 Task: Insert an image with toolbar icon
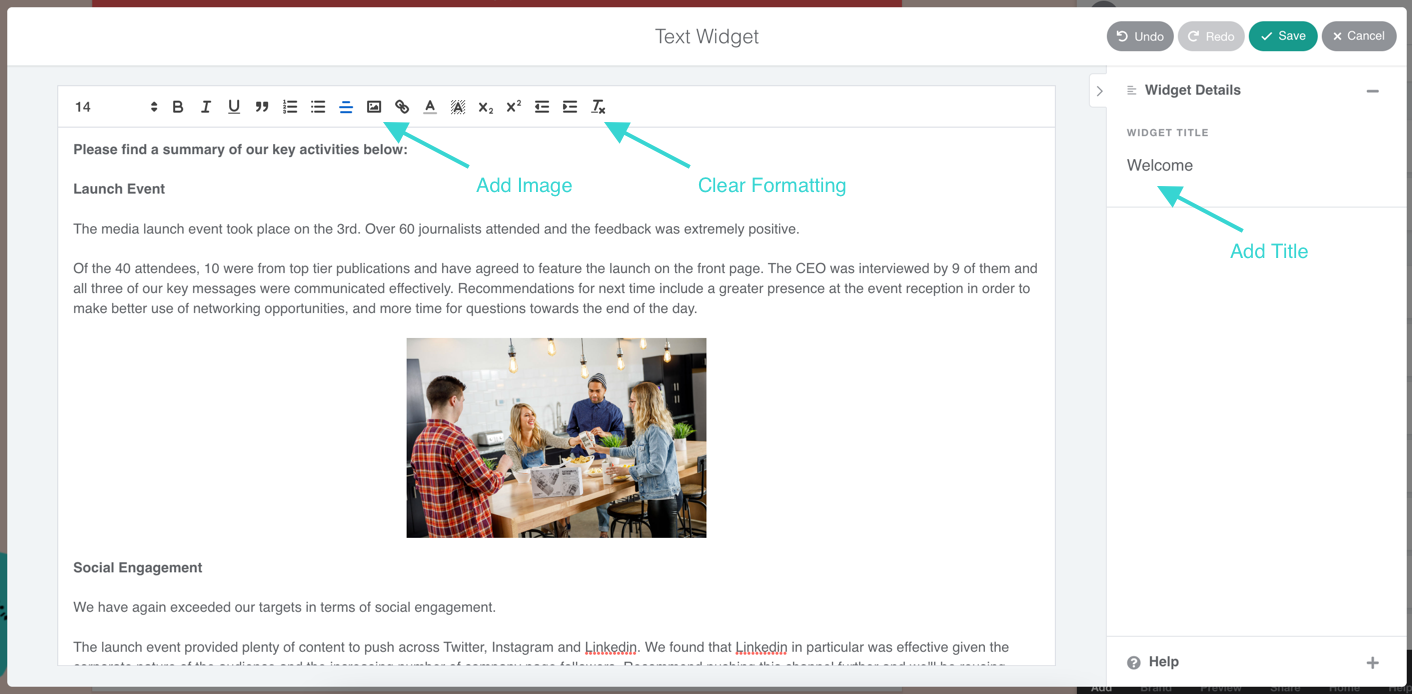tap(374, 107)
